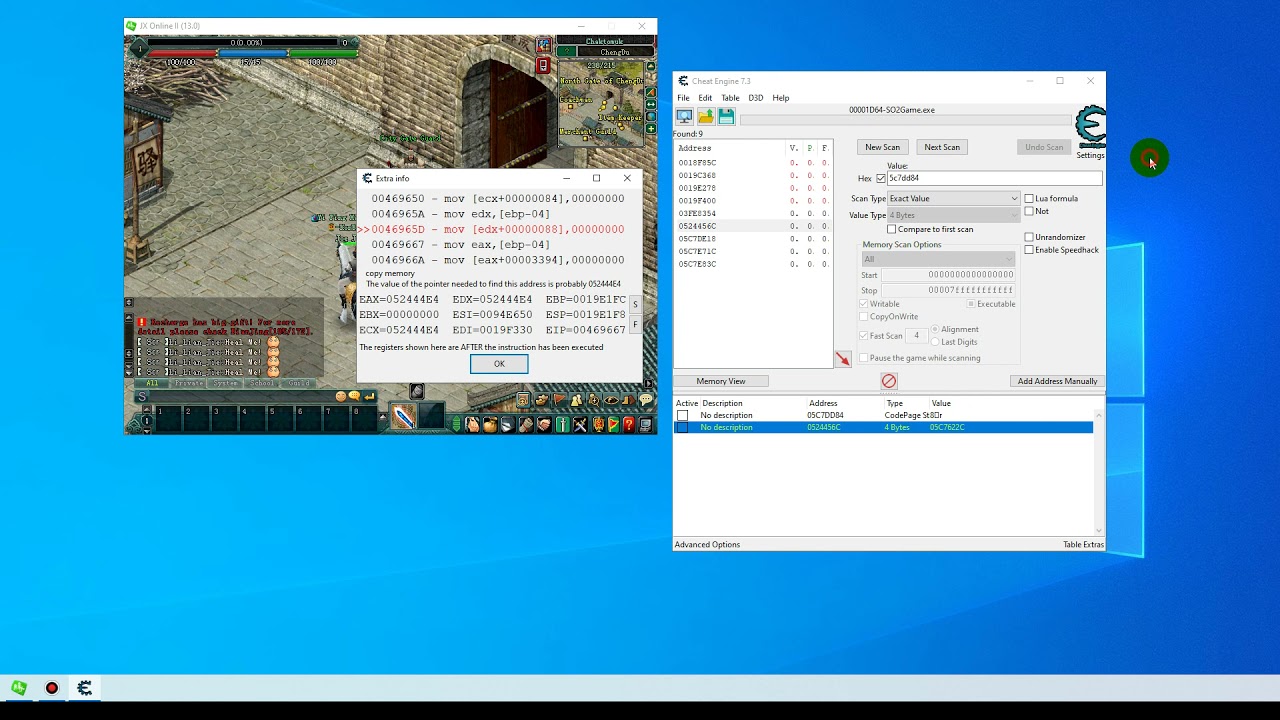This screenshot has height=720, width=1280.
Task: Switch to the Private chat tab
Action: click(x=188, y=383)
